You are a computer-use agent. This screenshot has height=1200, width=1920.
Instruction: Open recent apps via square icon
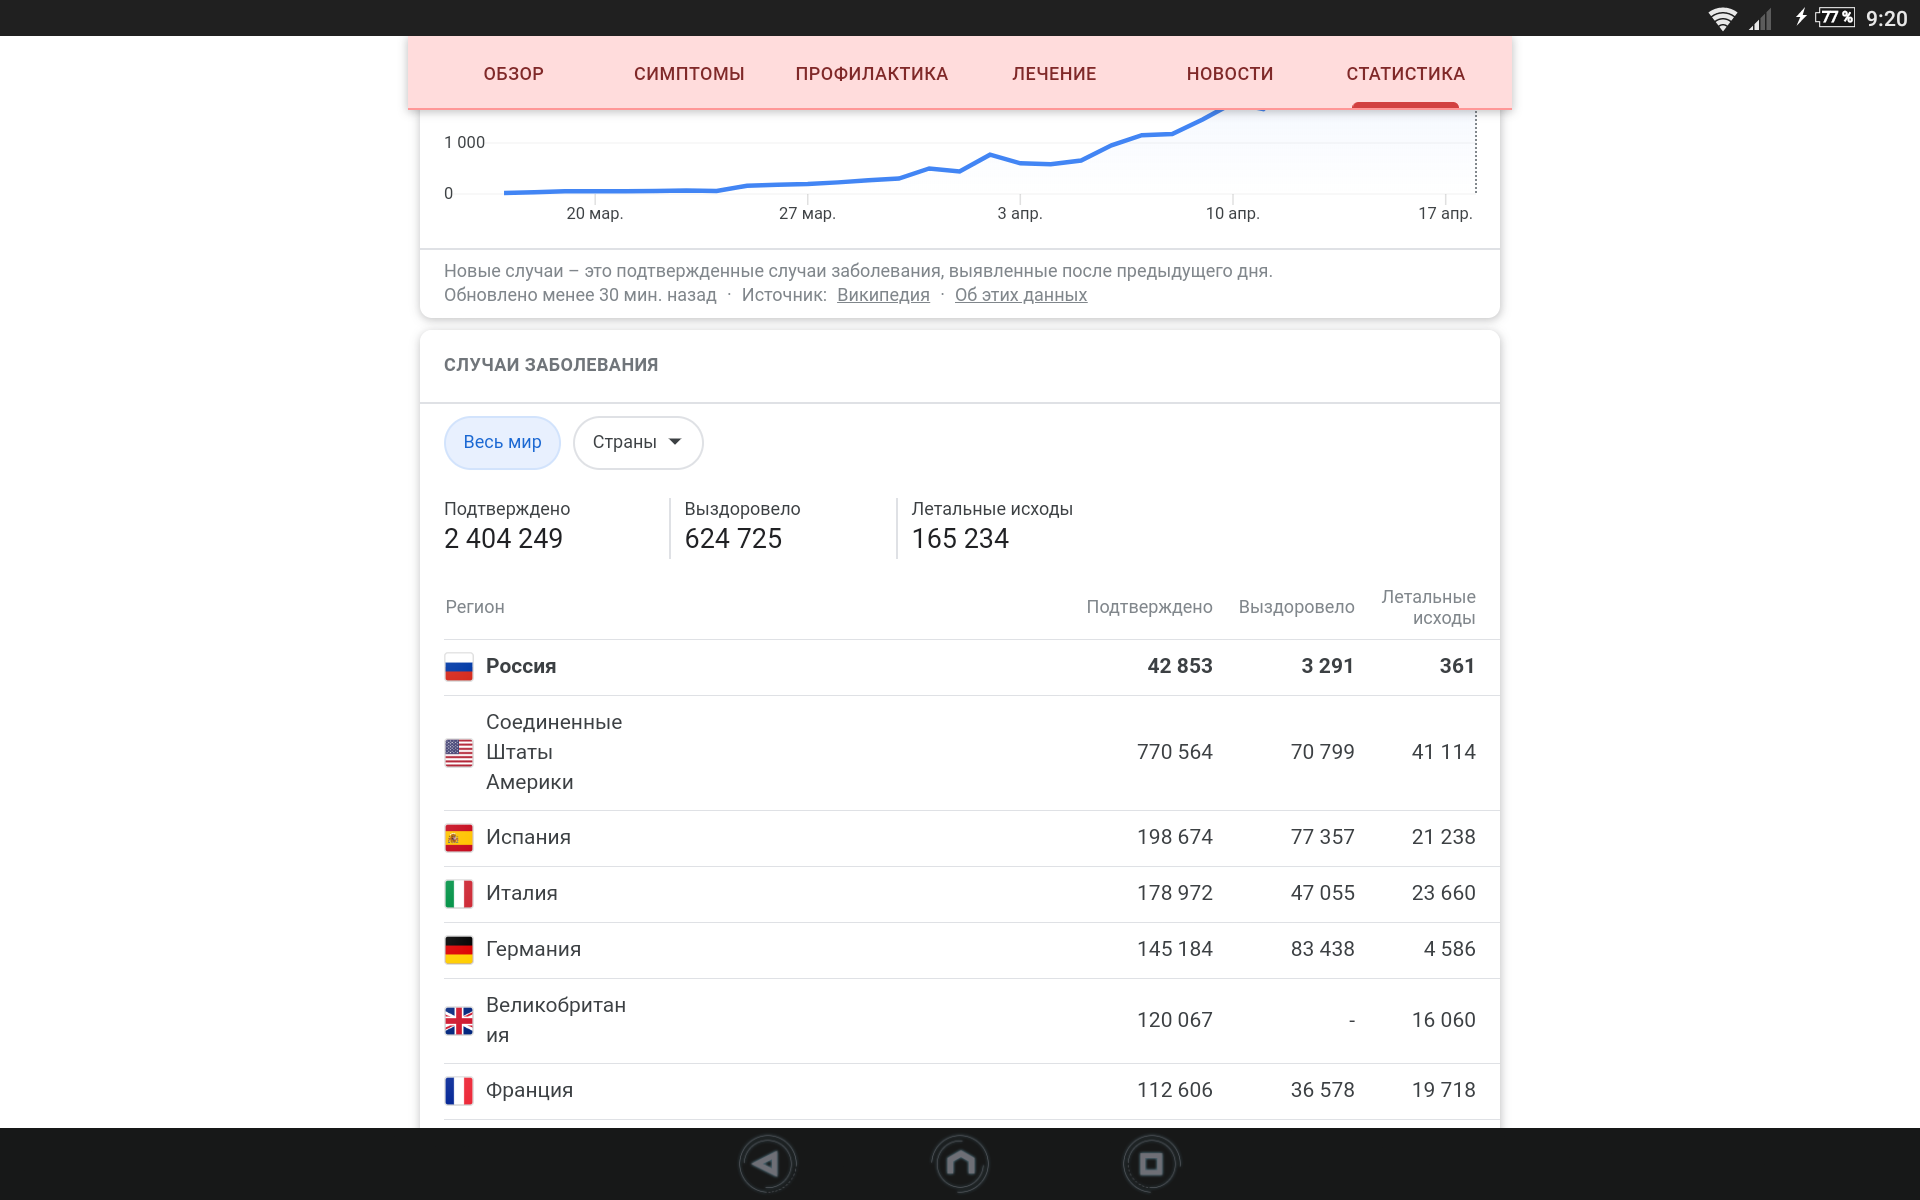(1151, 1164)
